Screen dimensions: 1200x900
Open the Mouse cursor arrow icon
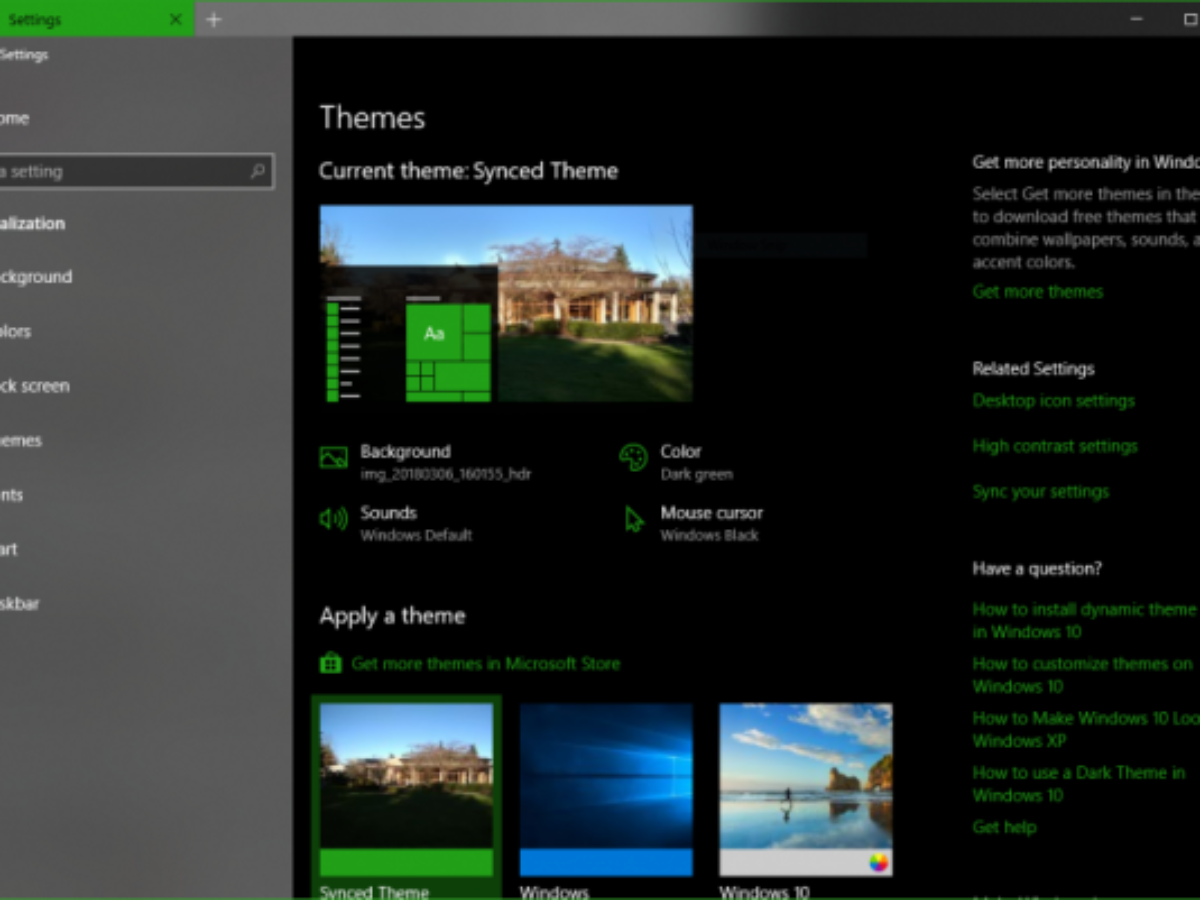click(x=634, y=519)
